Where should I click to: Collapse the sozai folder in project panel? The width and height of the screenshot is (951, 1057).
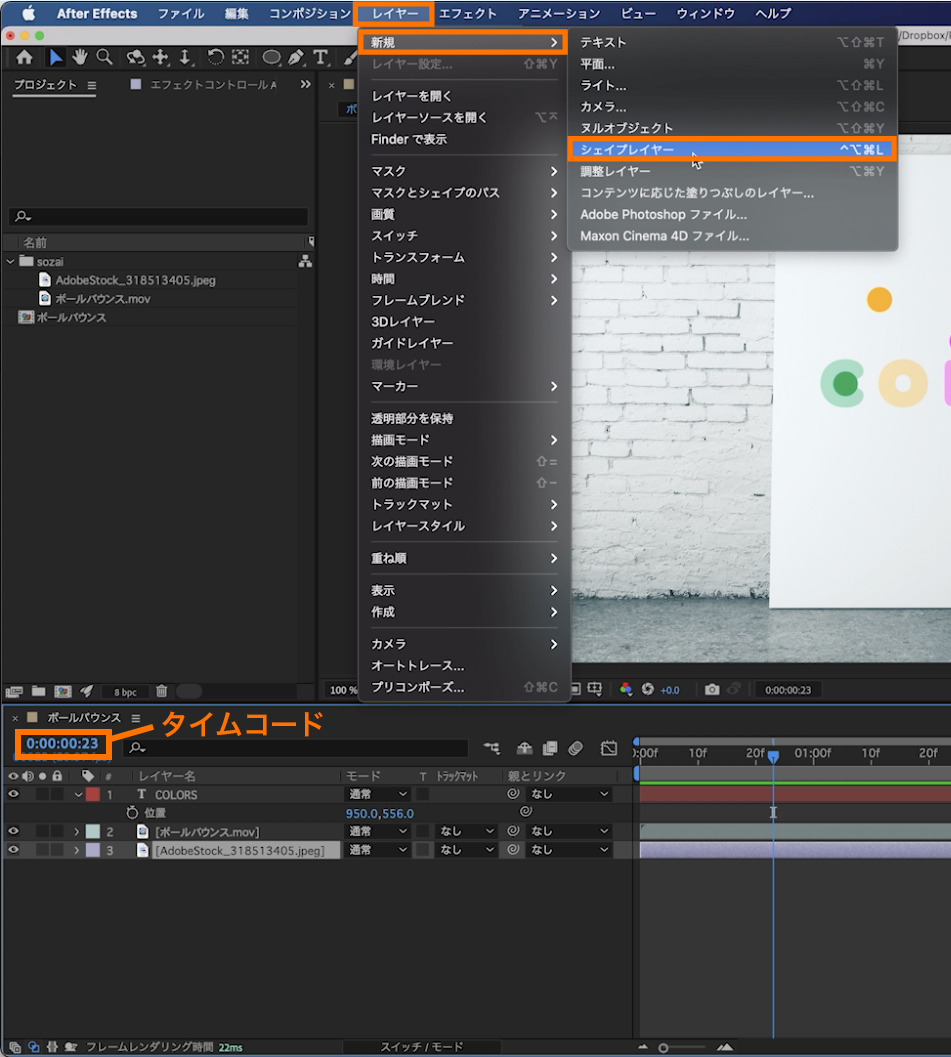tap(10, 262)
